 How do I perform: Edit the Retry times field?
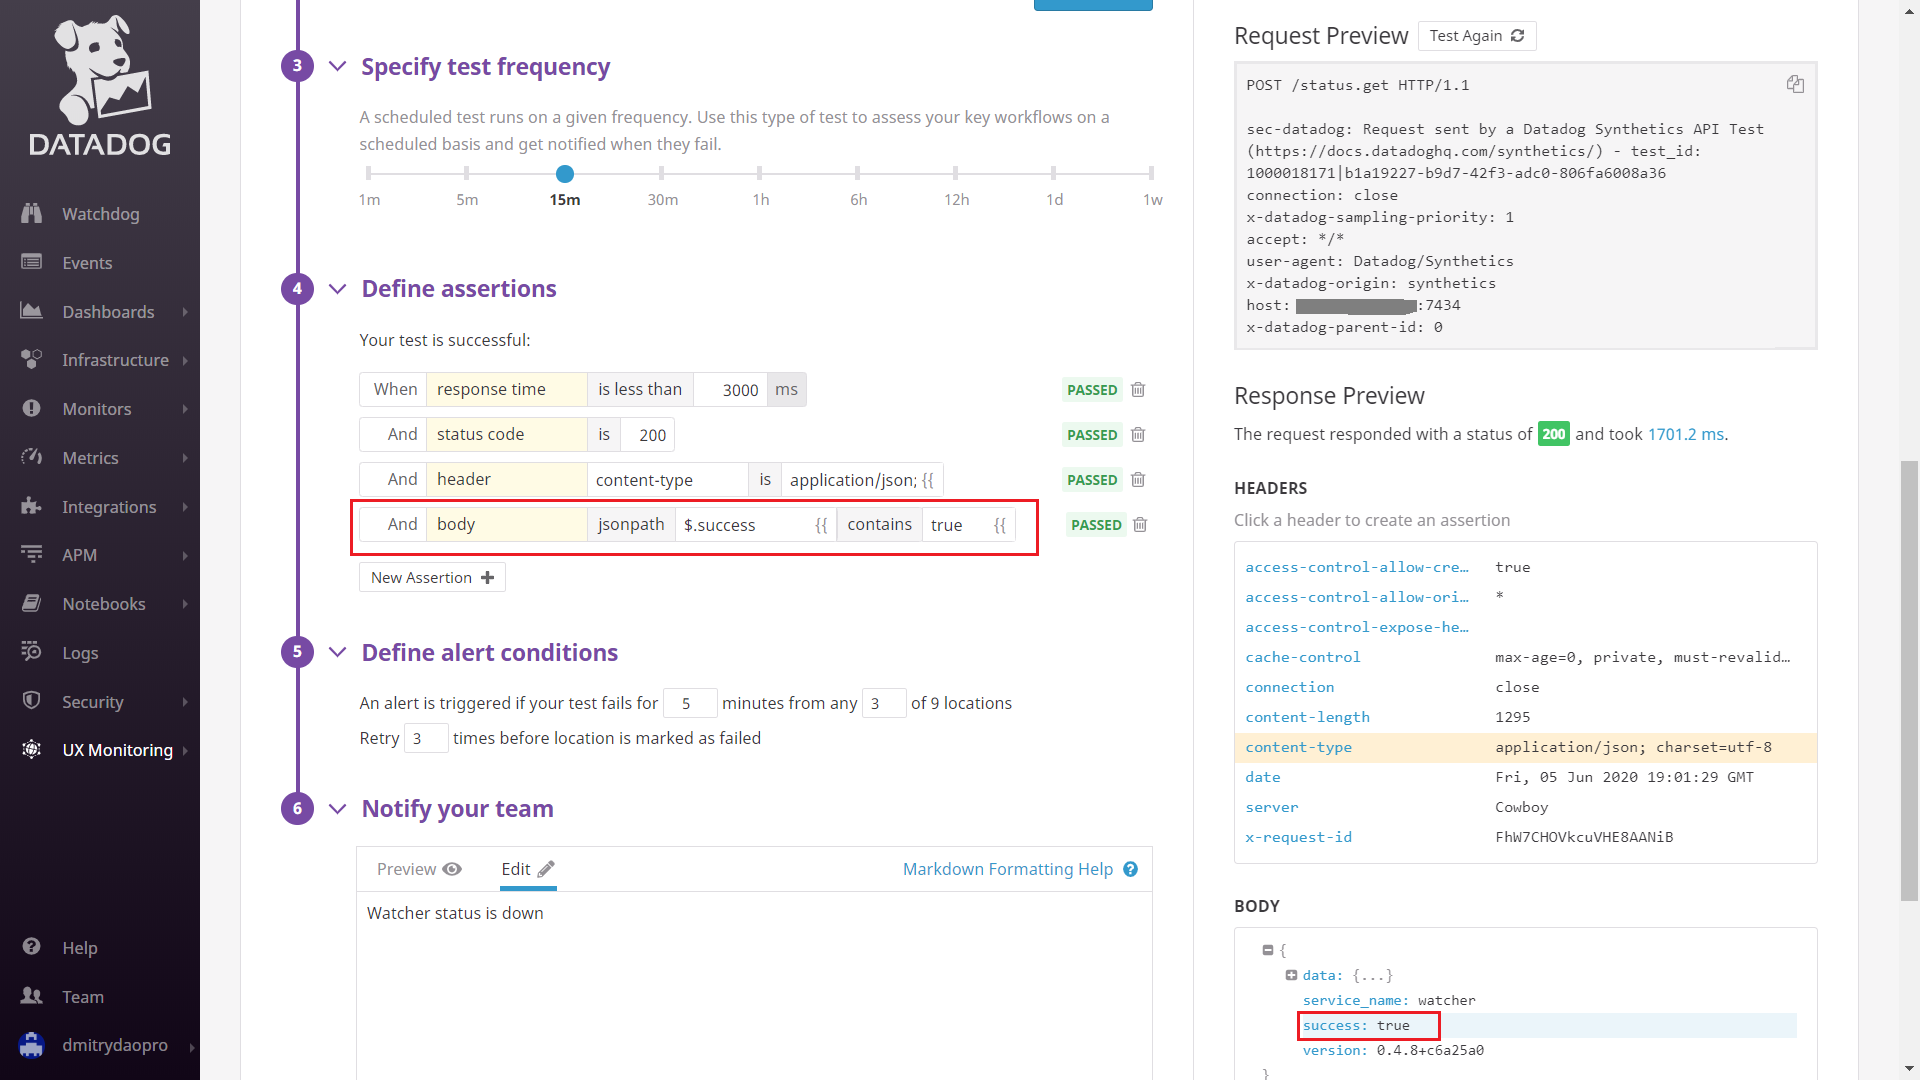pyautogui.click(x=426, y=738)
